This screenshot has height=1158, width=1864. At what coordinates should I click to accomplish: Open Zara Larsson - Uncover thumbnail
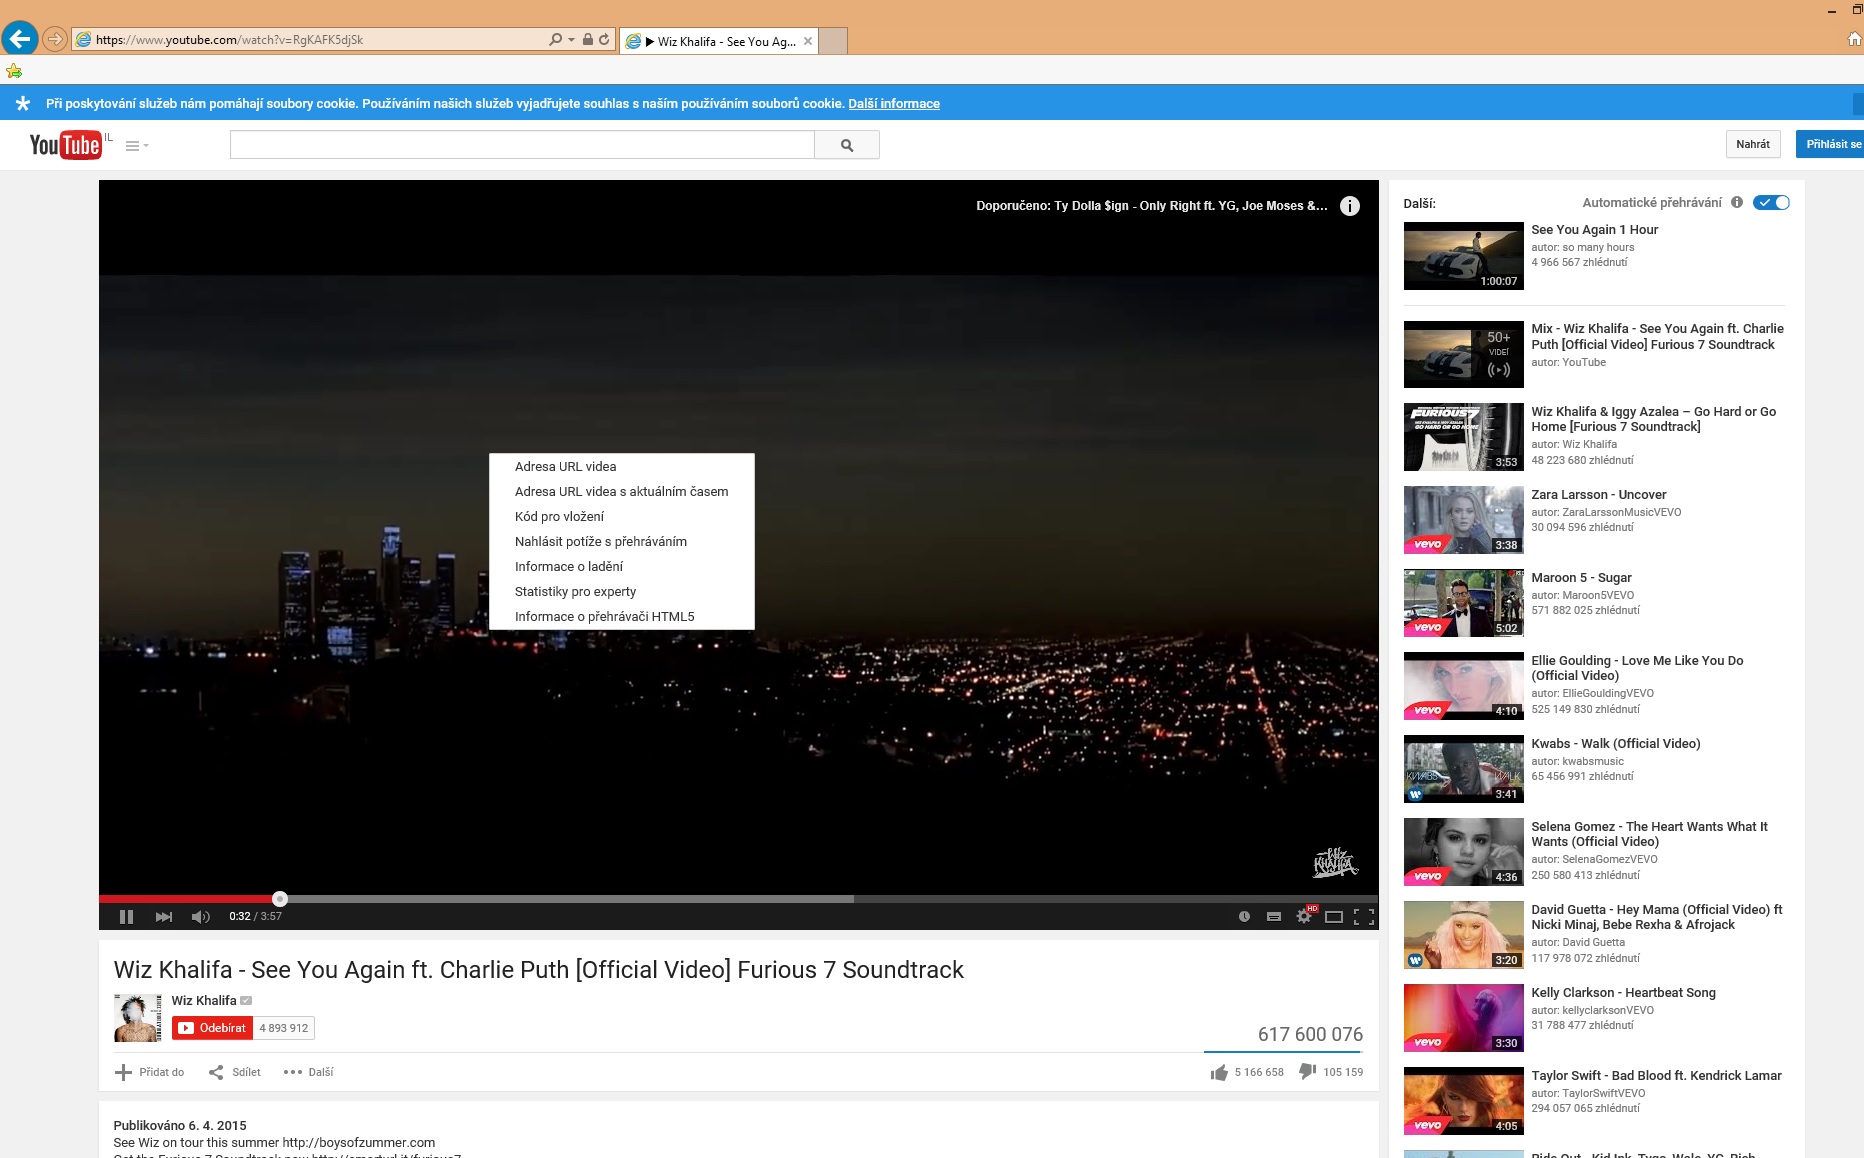point(1464,520)
